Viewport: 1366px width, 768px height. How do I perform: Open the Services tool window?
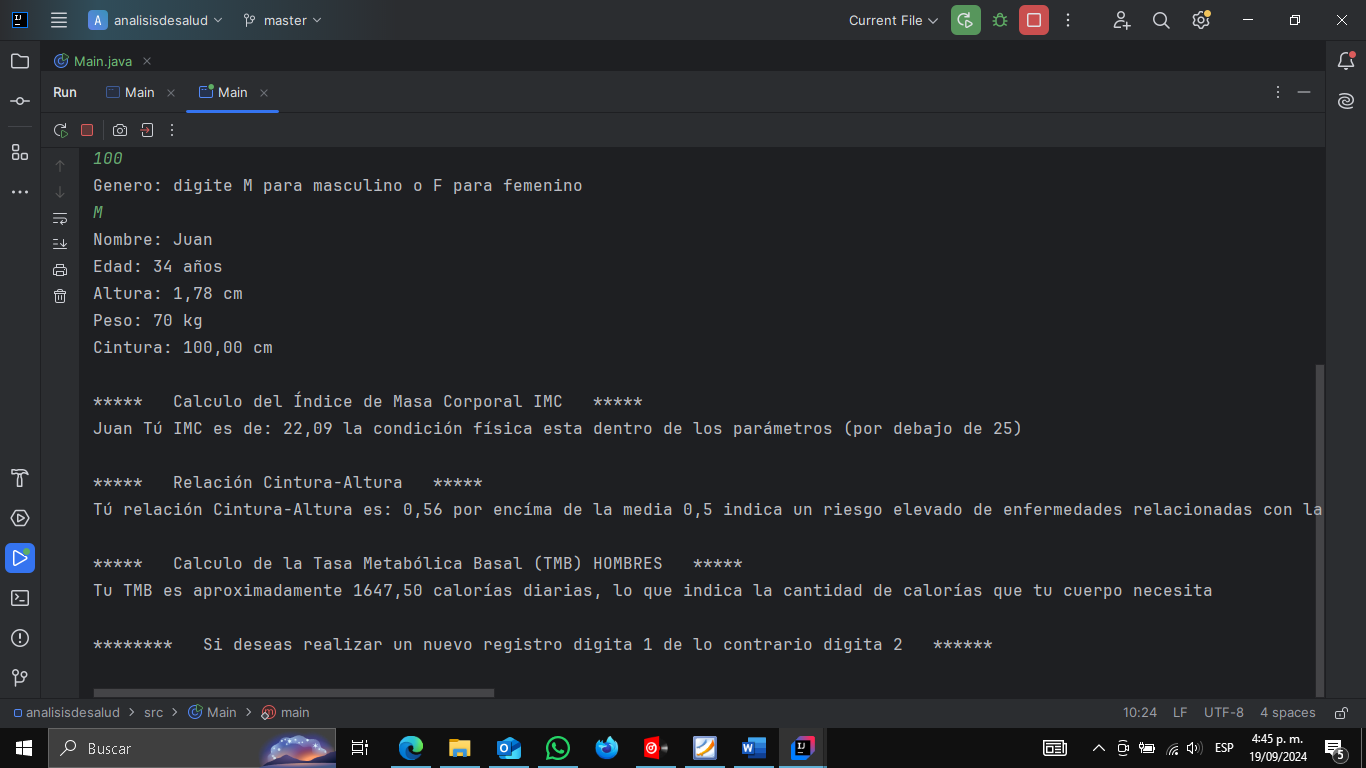(x=20, y=518)
